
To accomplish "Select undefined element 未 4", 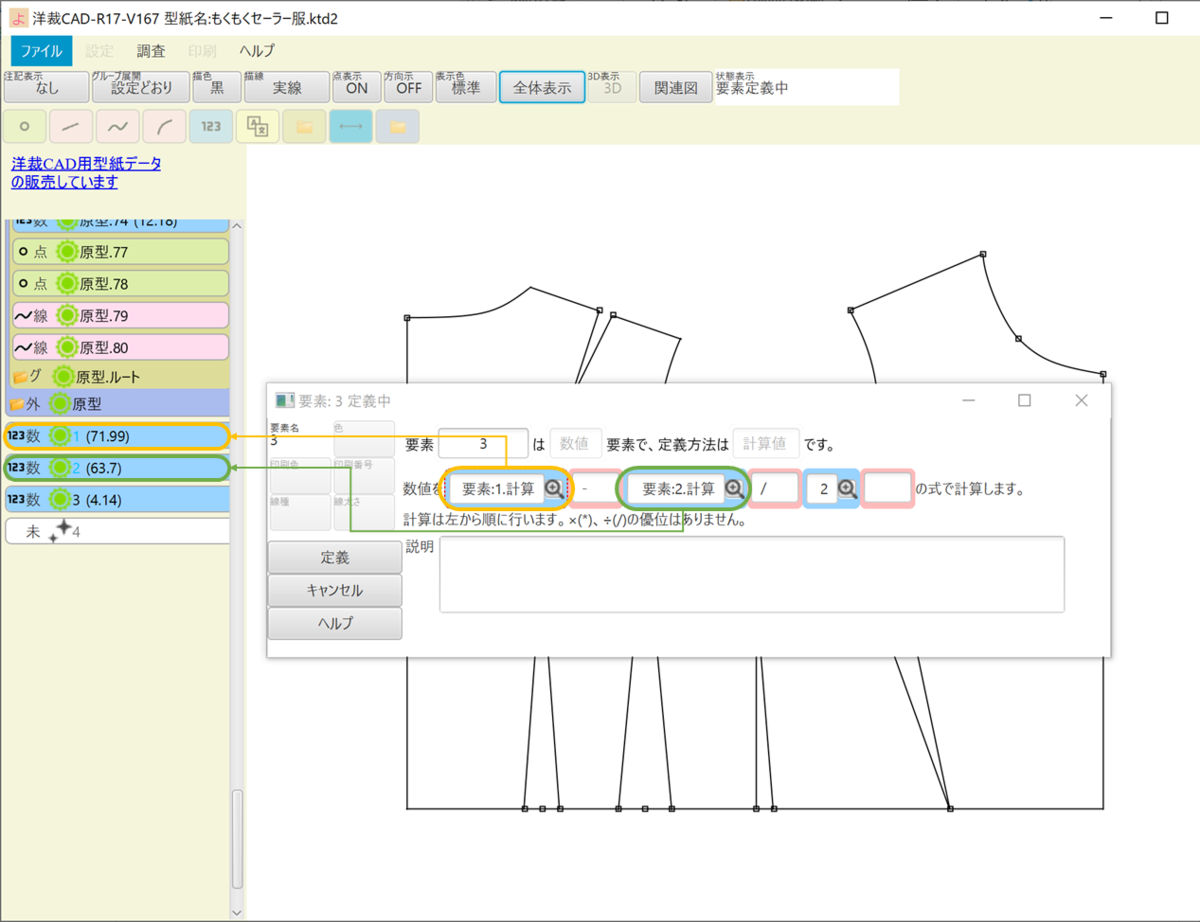I will click(x=117, y=531).
